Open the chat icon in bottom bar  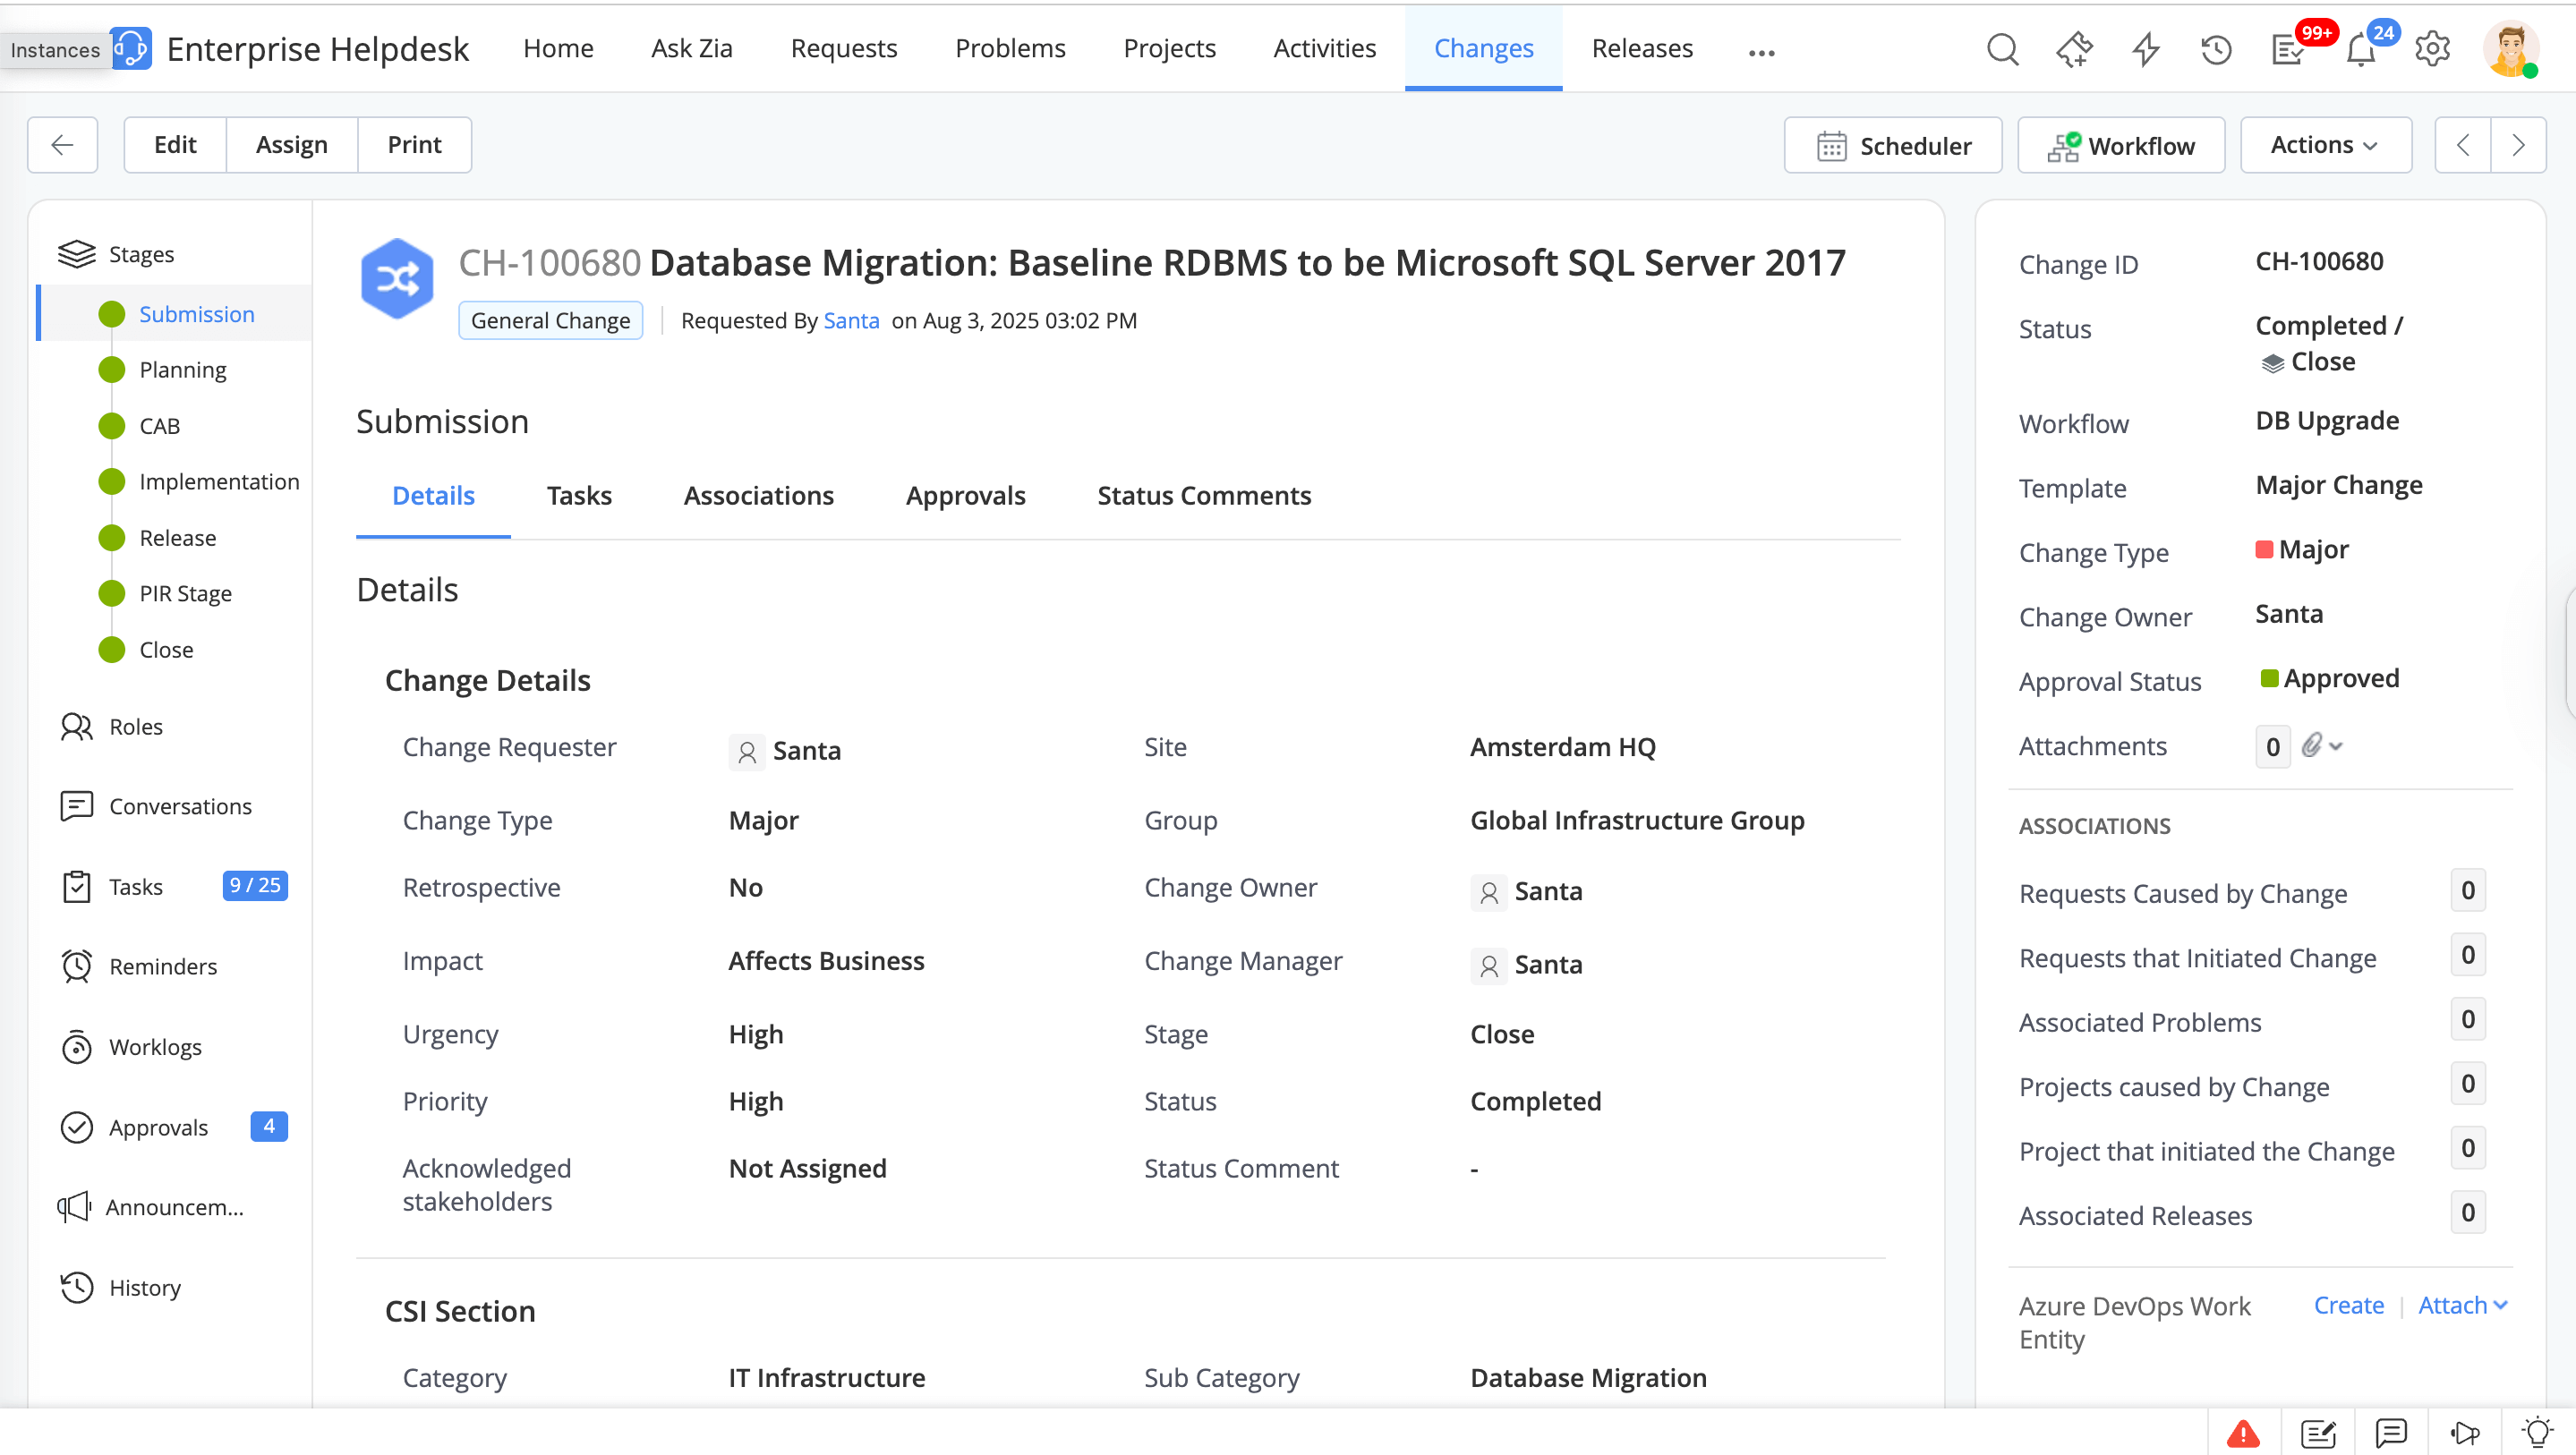pos(2390,1433)
